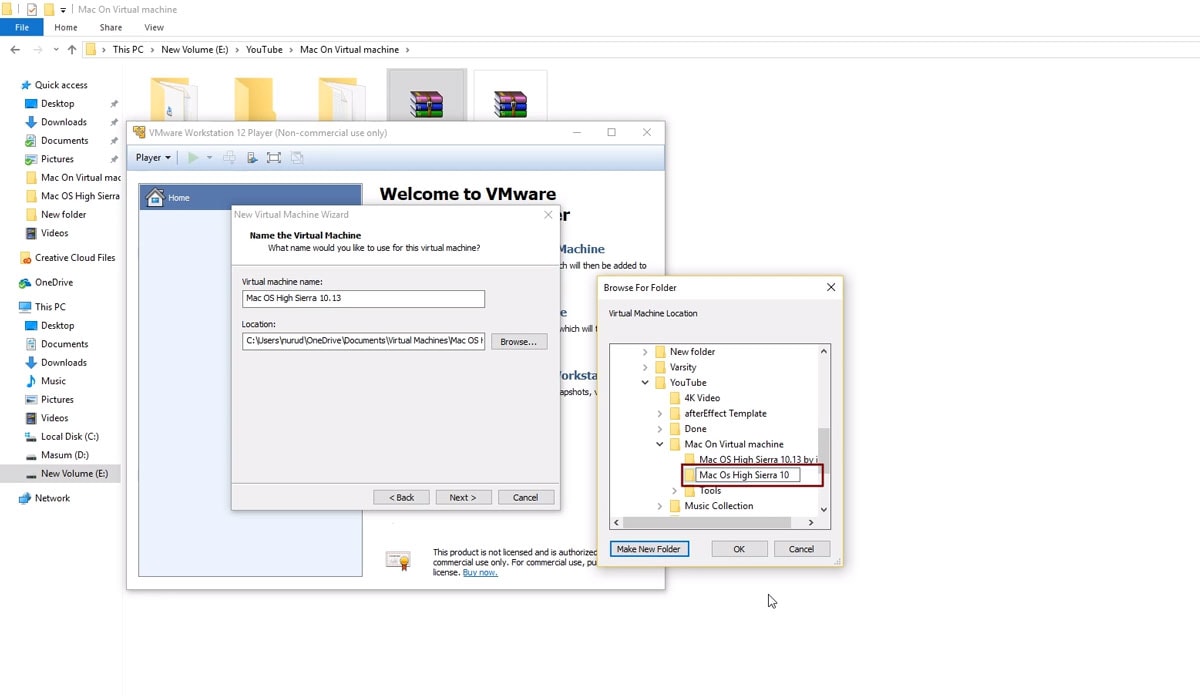Go back using Explorer's back arrow
Image resolution: width=1200 pixels, height=696 pixels.
pos(15,50)
